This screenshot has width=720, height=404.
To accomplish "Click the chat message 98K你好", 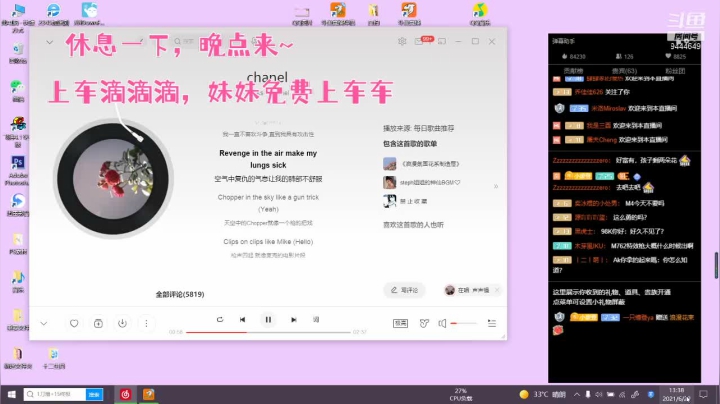I will click(x=632, y=231).
